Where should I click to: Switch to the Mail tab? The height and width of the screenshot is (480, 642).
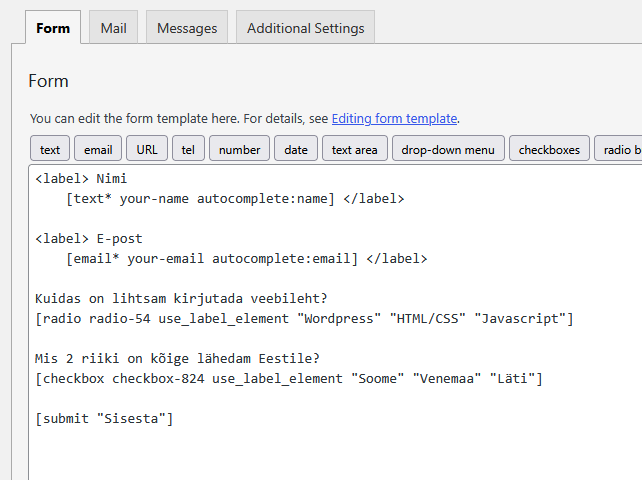pyautogui.click(x=113, y=28)
